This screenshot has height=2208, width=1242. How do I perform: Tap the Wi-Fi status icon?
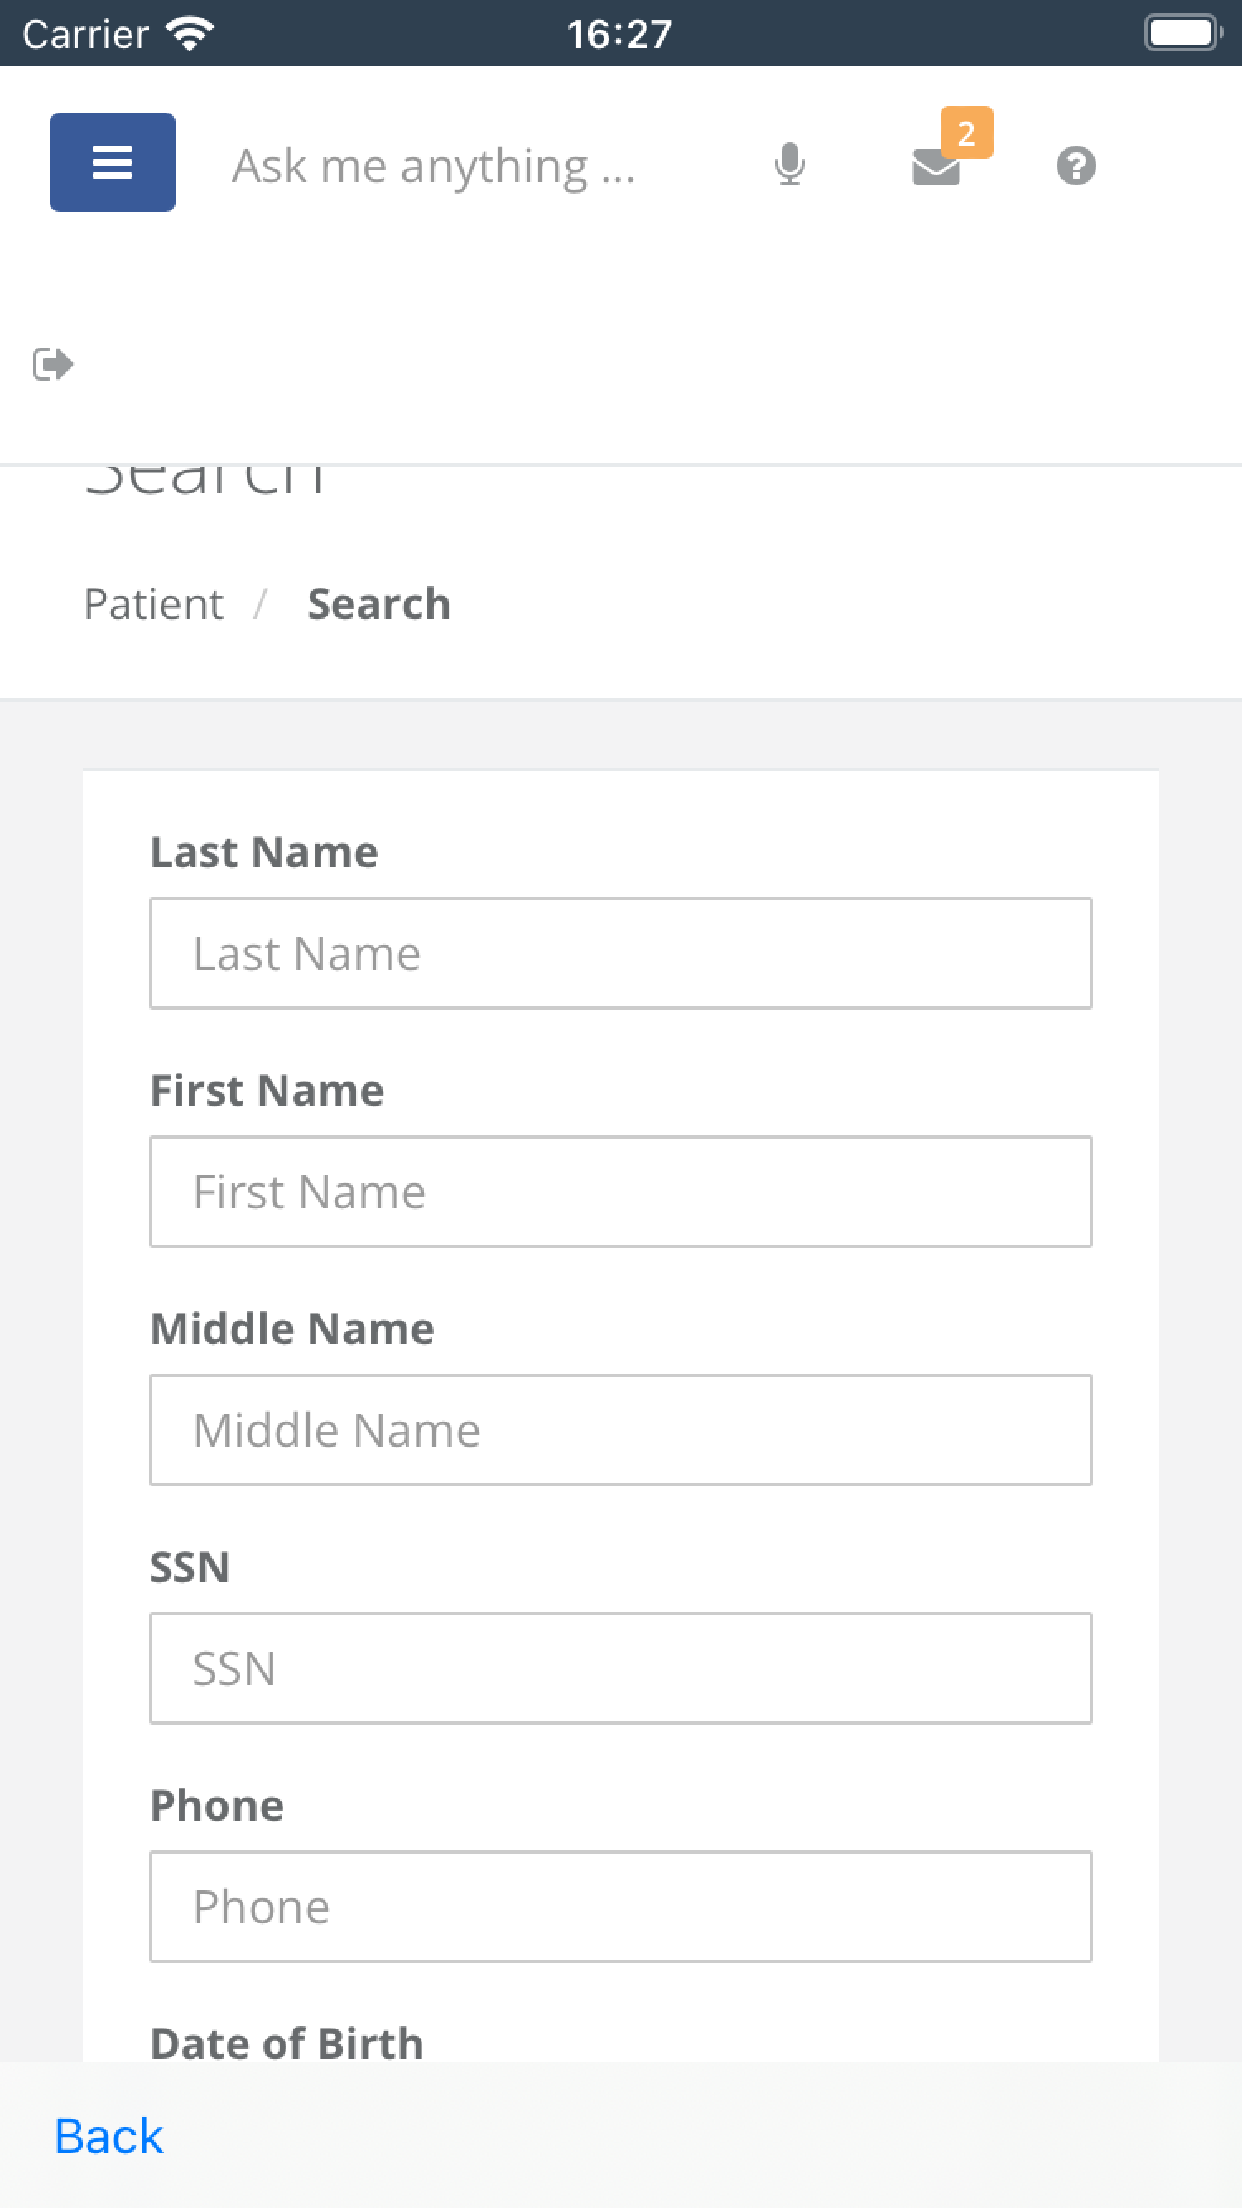pos(190,34)
